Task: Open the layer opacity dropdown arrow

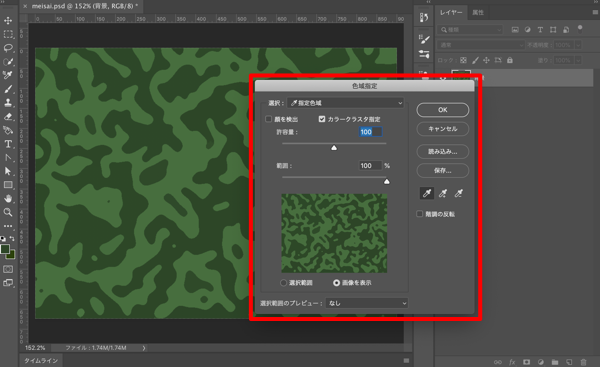Action: pyautogui.click(x=578, y=45)
